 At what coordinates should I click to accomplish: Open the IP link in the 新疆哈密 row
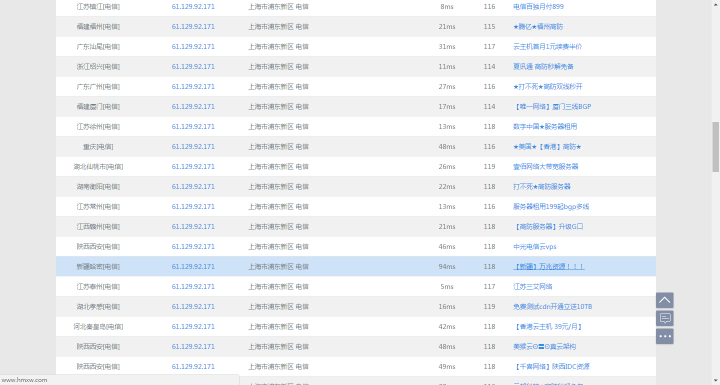click(x=193, y=266)
